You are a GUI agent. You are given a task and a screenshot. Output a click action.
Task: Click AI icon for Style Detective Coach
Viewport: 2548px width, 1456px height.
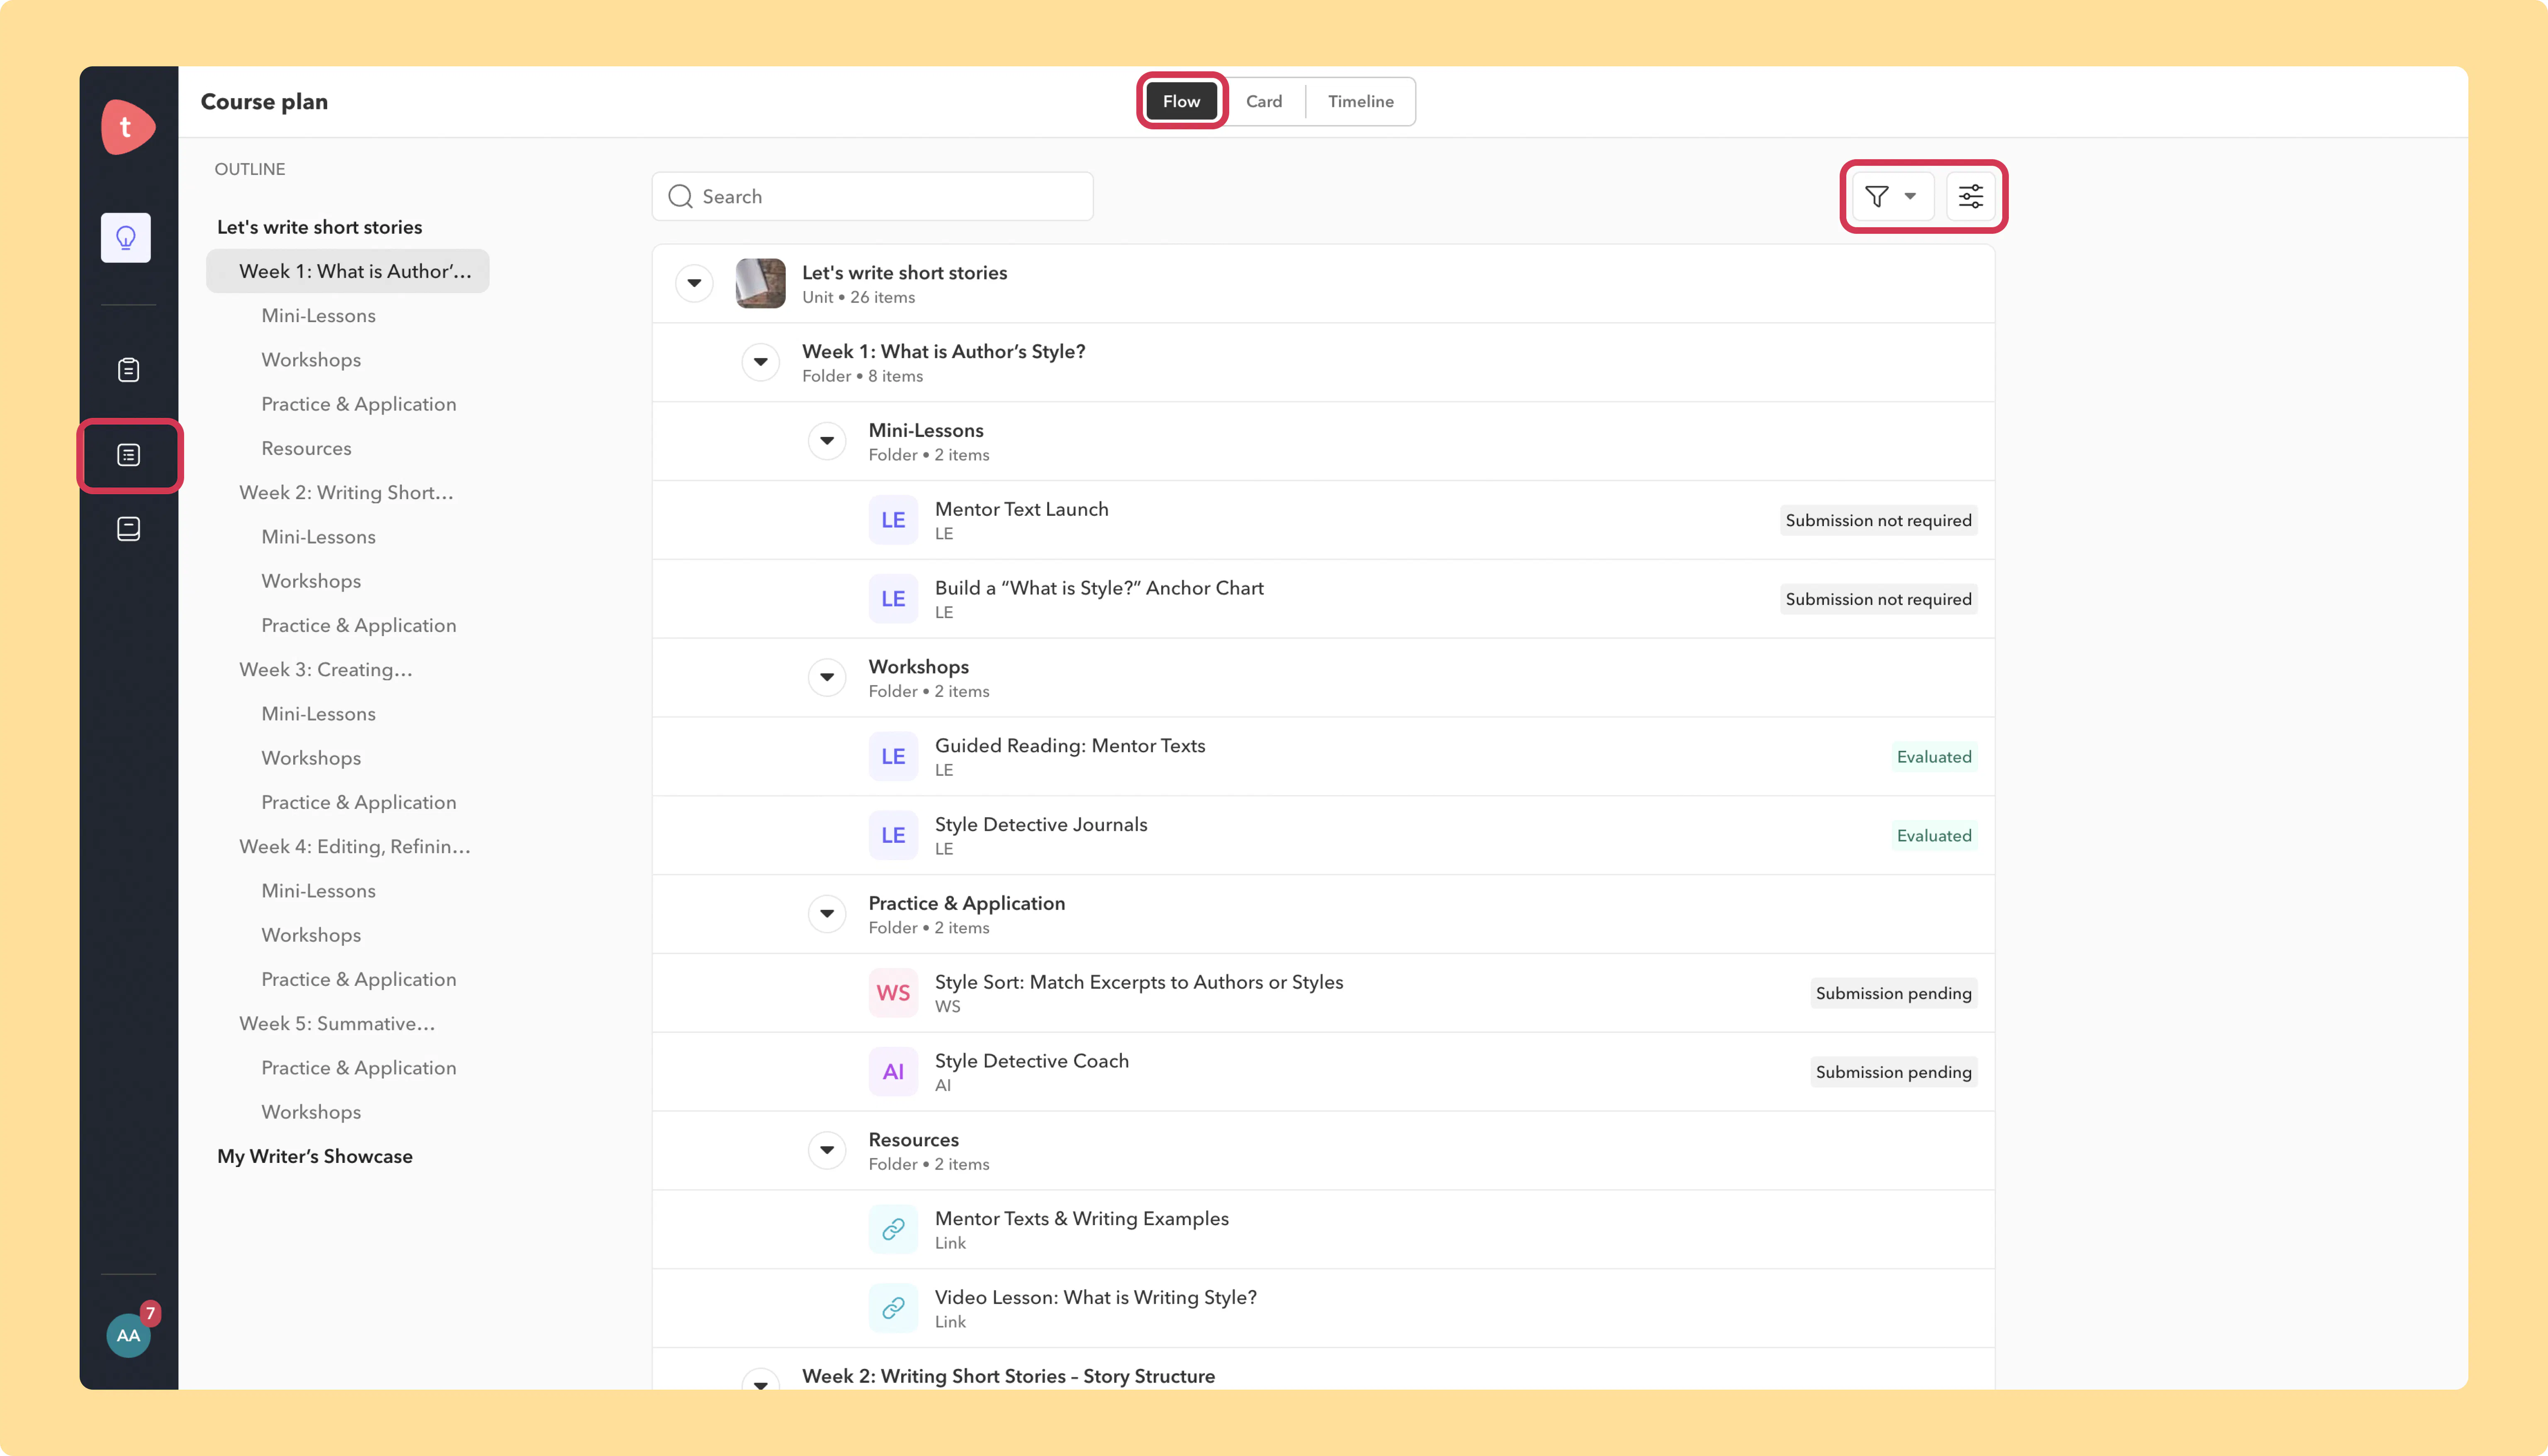[x=893, y=1072]
